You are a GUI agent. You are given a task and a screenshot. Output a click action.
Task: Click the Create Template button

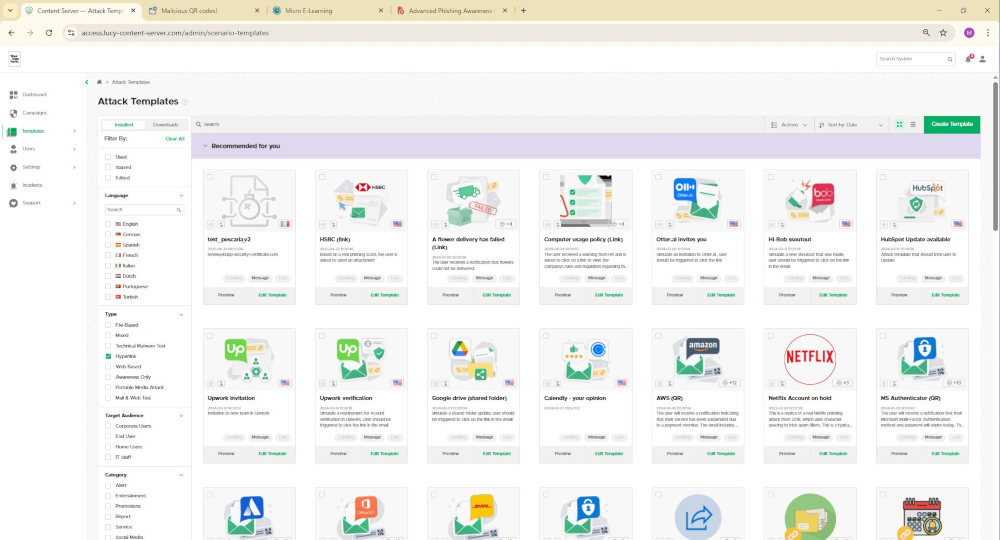point(952,124)
